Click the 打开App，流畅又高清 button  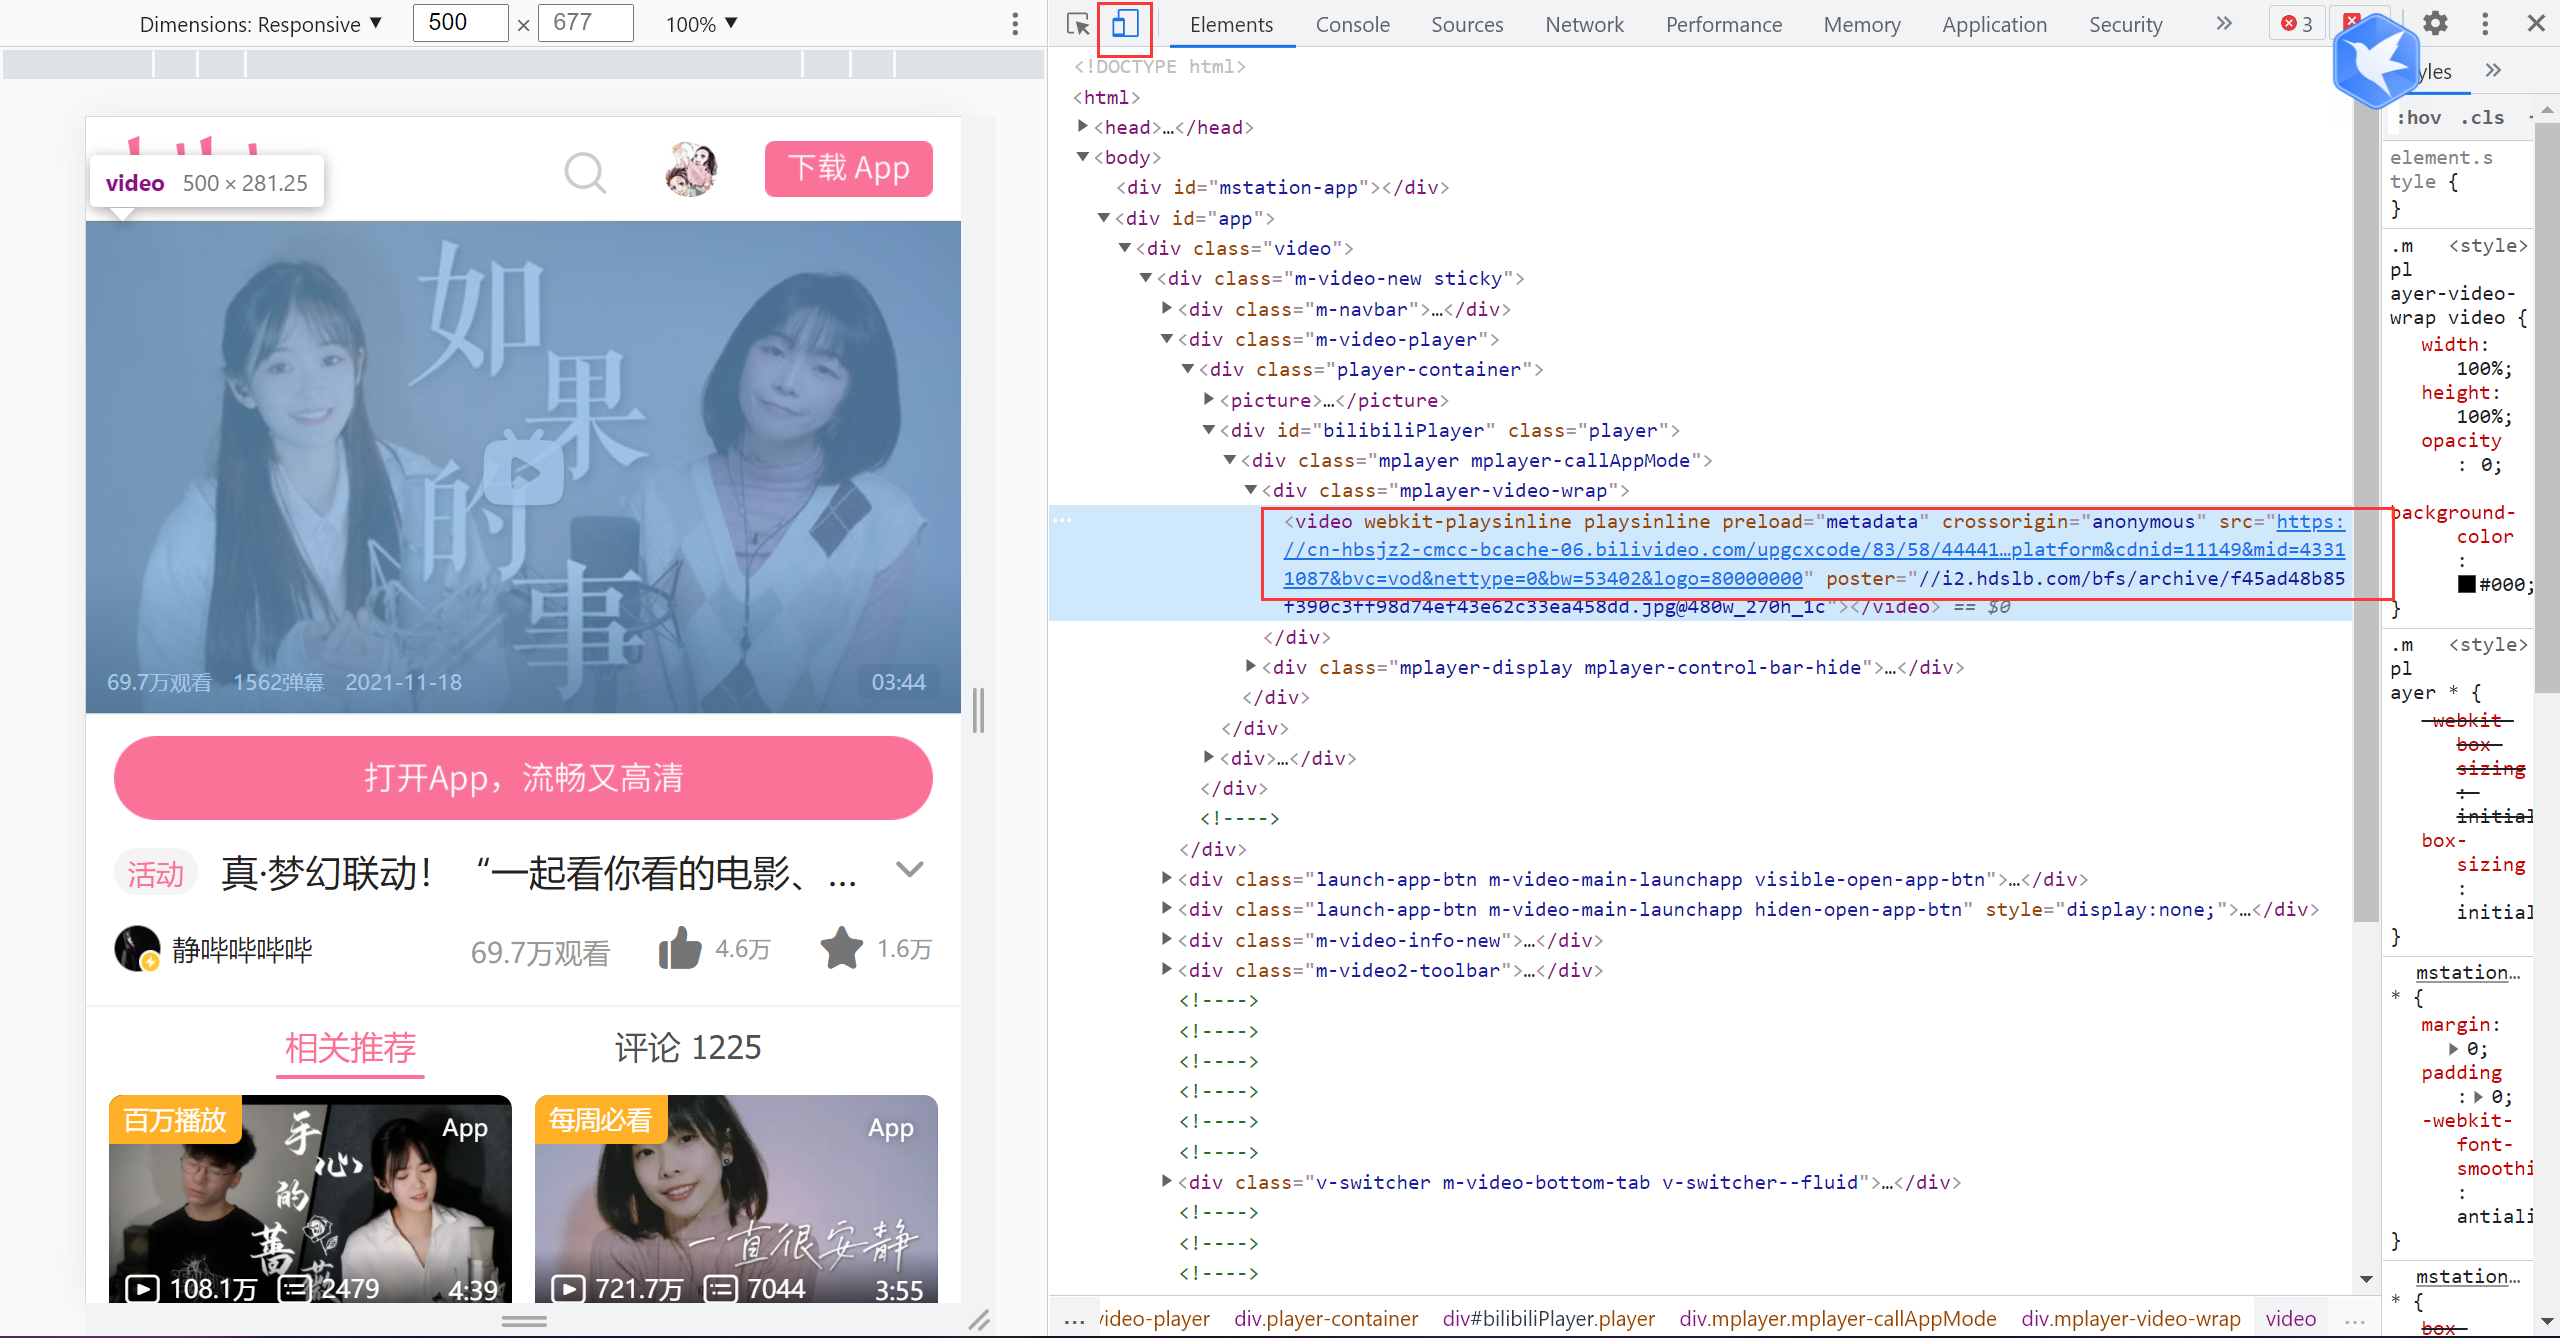point(523,777)
